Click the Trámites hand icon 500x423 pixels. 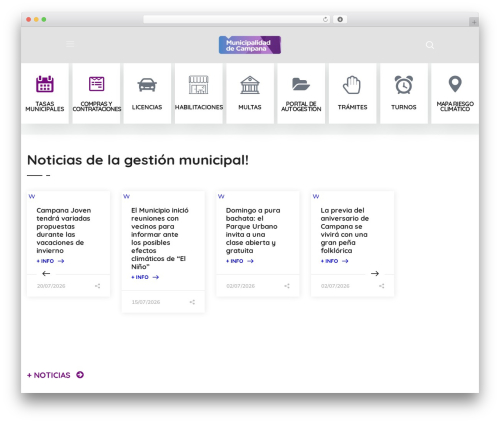(x=352, y=85)
